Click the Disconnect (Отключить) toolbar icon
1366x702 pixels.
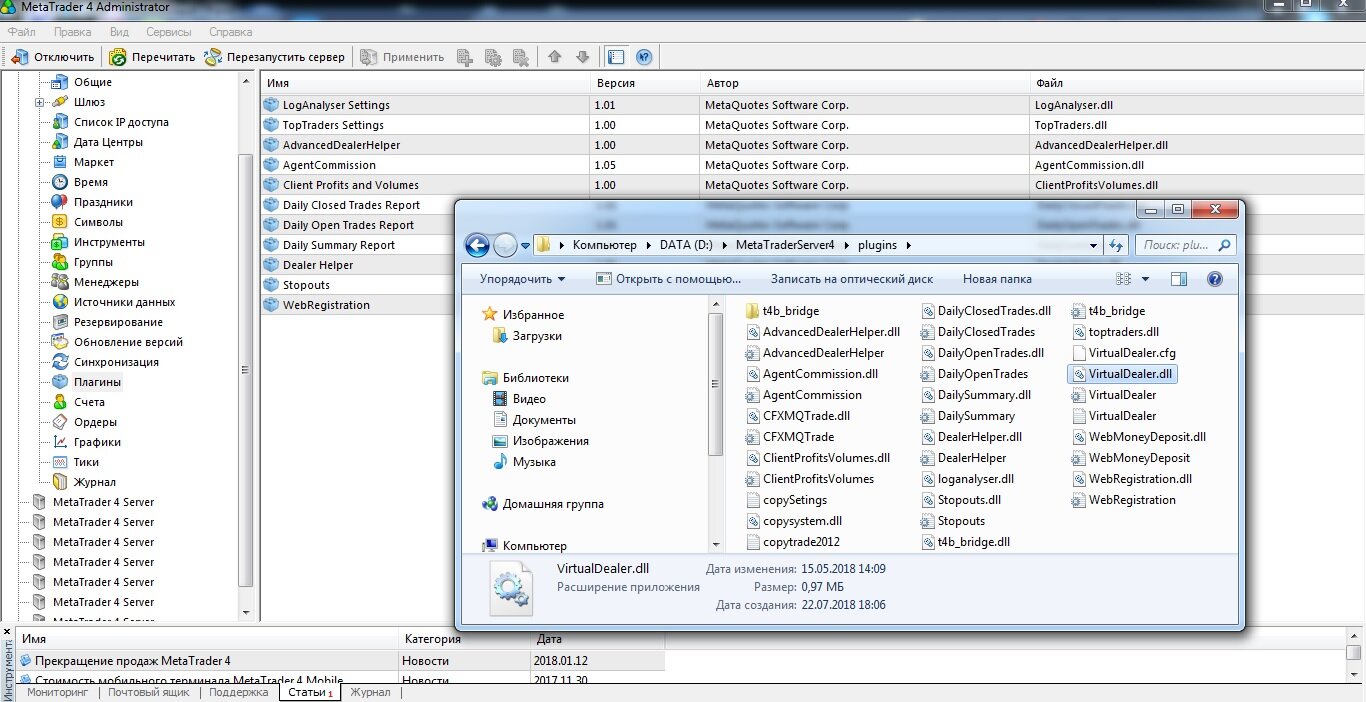20,57
